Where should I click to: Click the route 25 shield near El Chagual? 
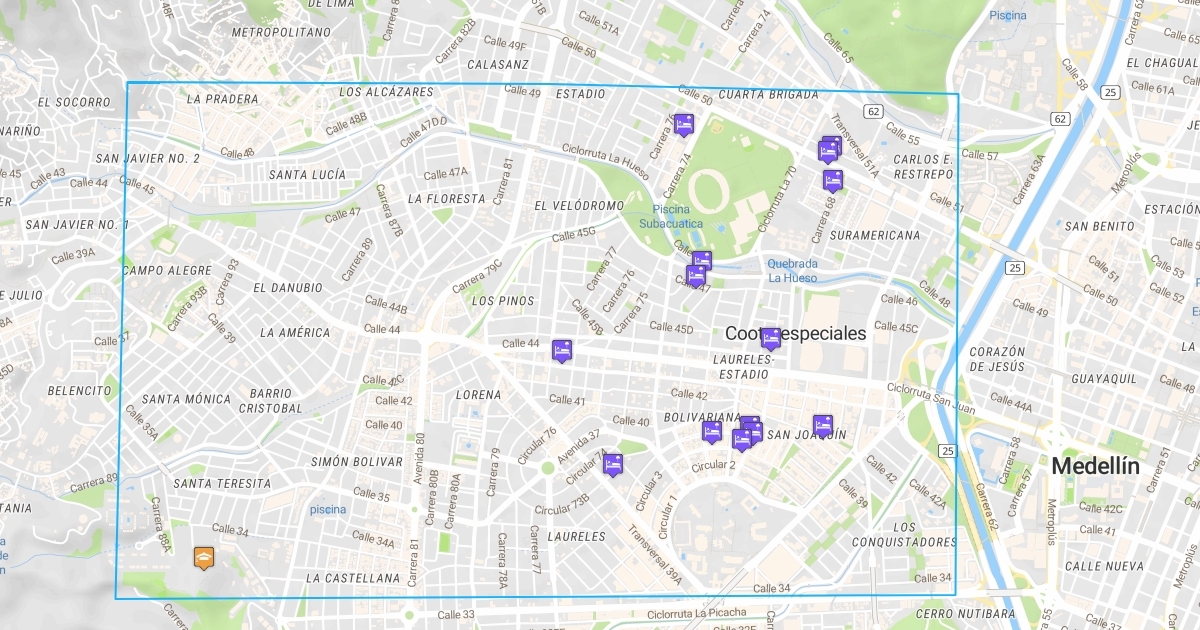1109,93
